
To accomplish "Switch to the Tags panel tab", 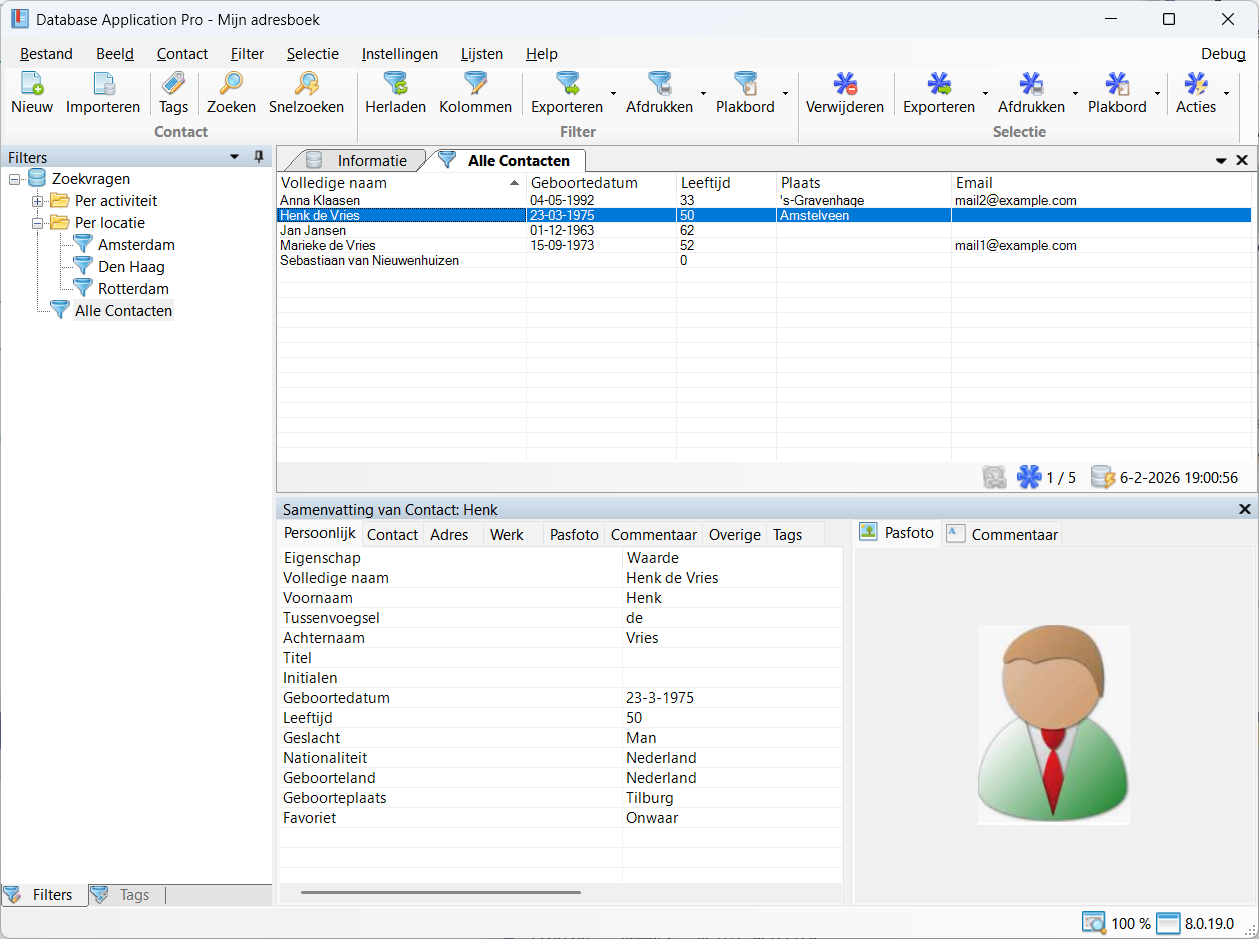I will 126,895.
